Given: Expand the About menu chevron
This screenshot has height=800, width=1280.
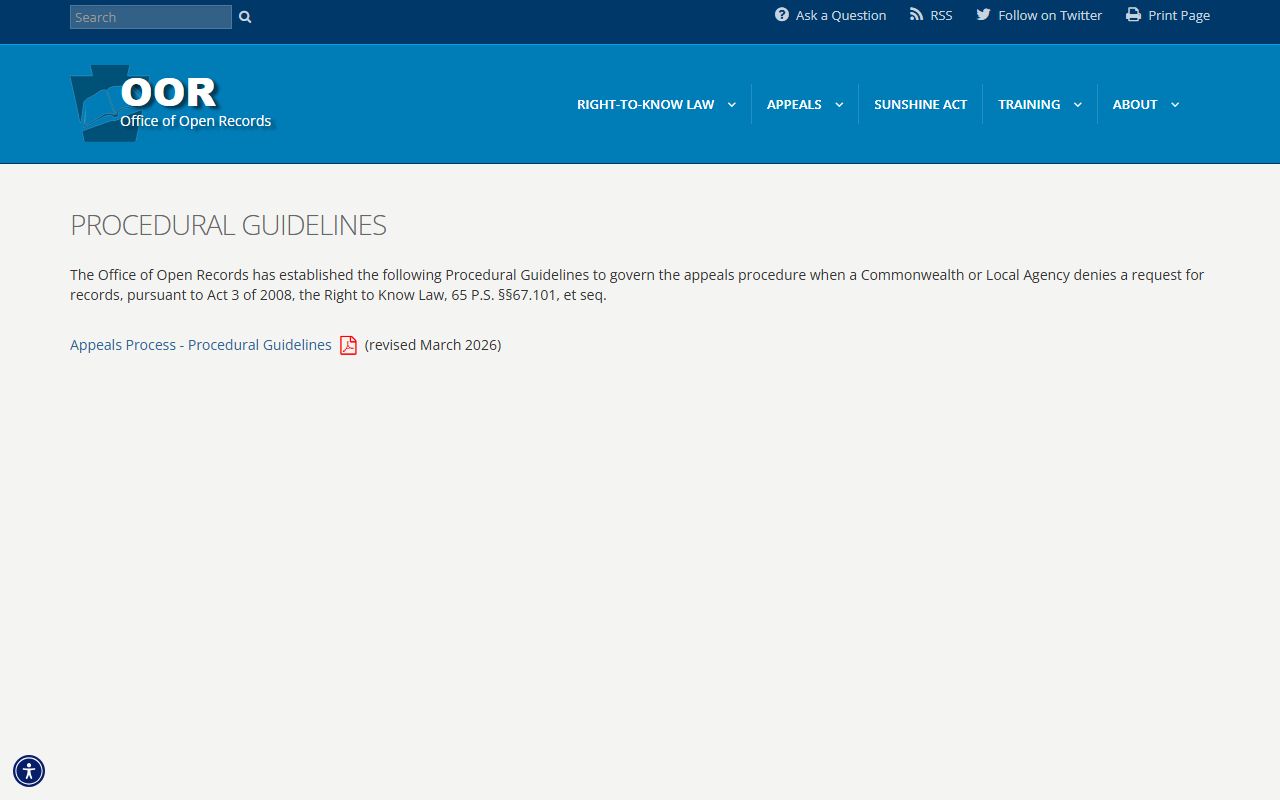Looking at the screenshot, I should (1175, 105).
